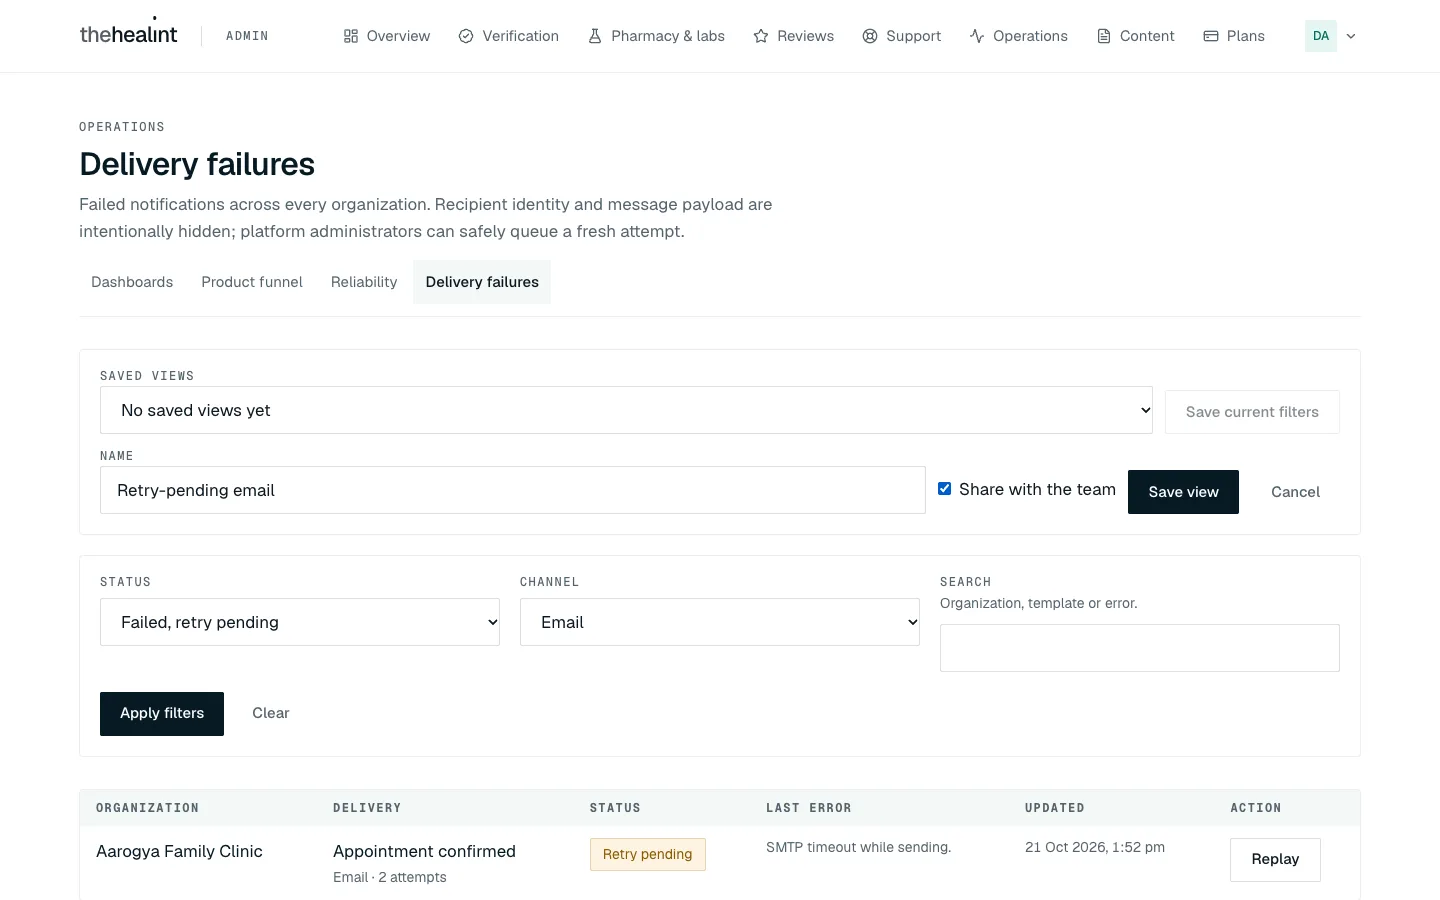Click the Reviews star icon

761,36
